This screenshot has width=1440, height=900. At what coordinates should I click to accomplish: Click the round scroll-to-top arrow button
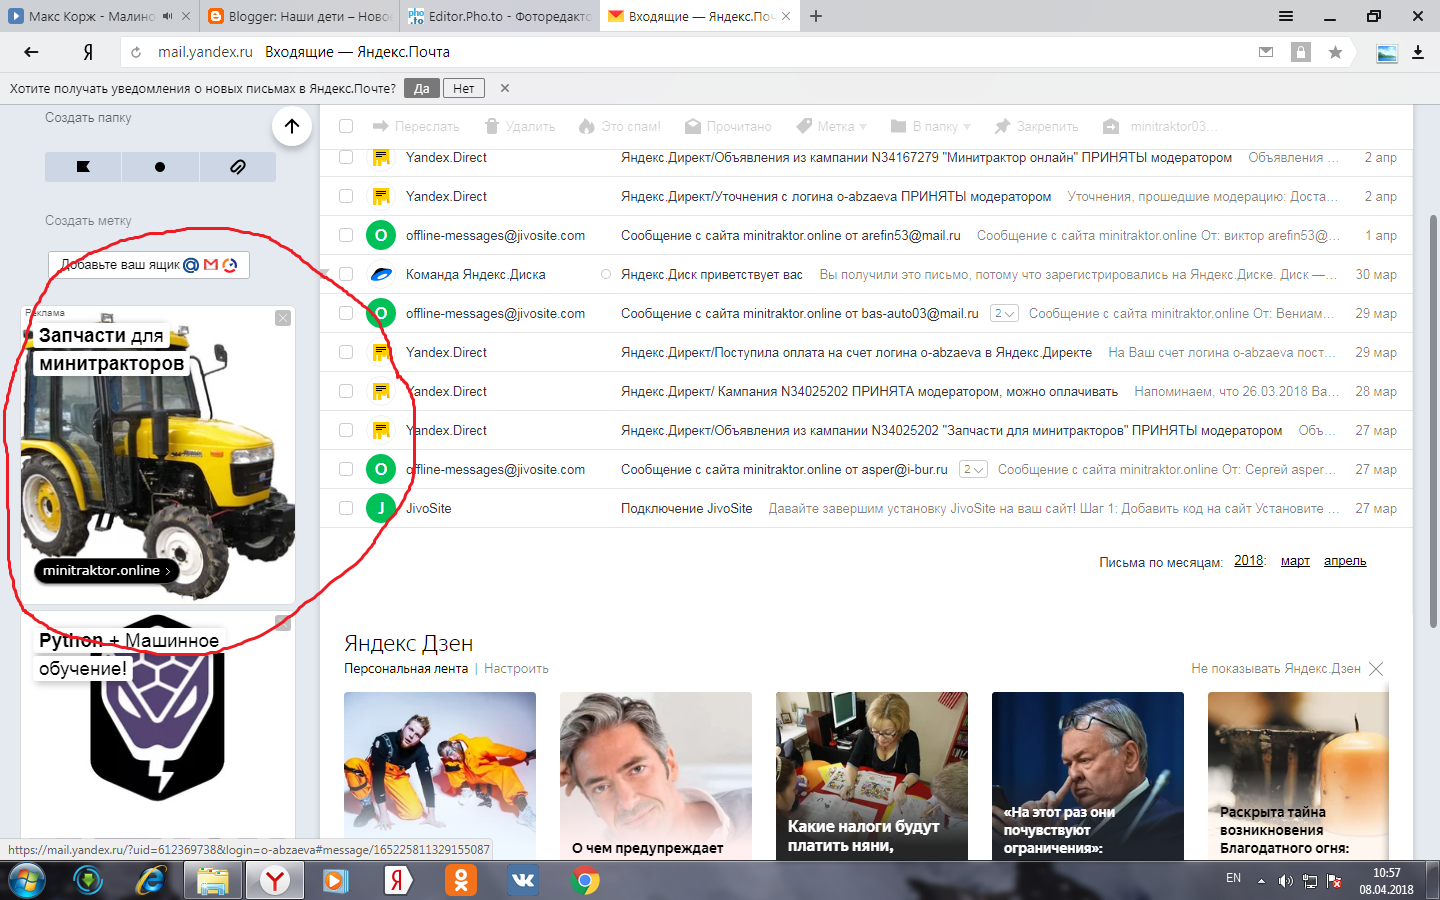(x=292, y=126)
